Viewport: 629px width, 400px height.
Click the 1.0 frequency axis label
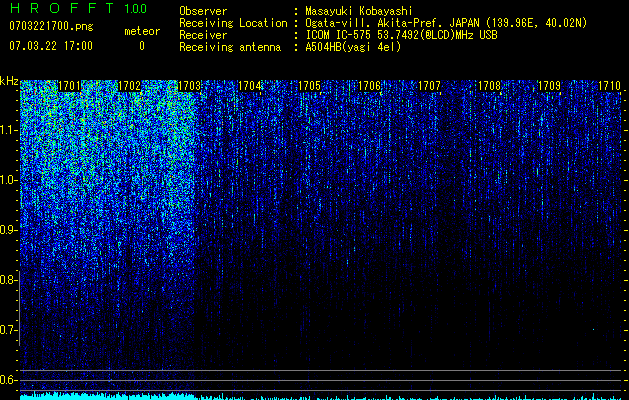pos(8,180)
